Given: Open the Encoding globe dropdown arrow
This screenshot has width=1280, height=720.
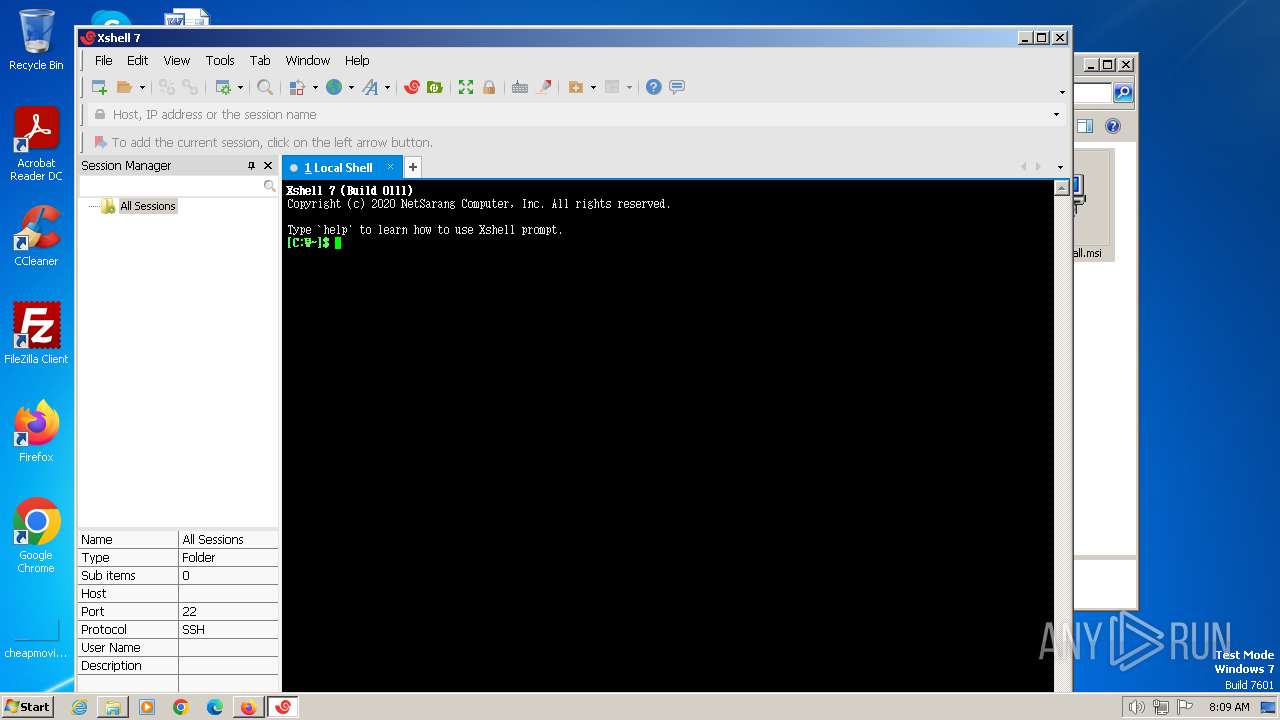Looking at the screenshot, I should [351, 88].
